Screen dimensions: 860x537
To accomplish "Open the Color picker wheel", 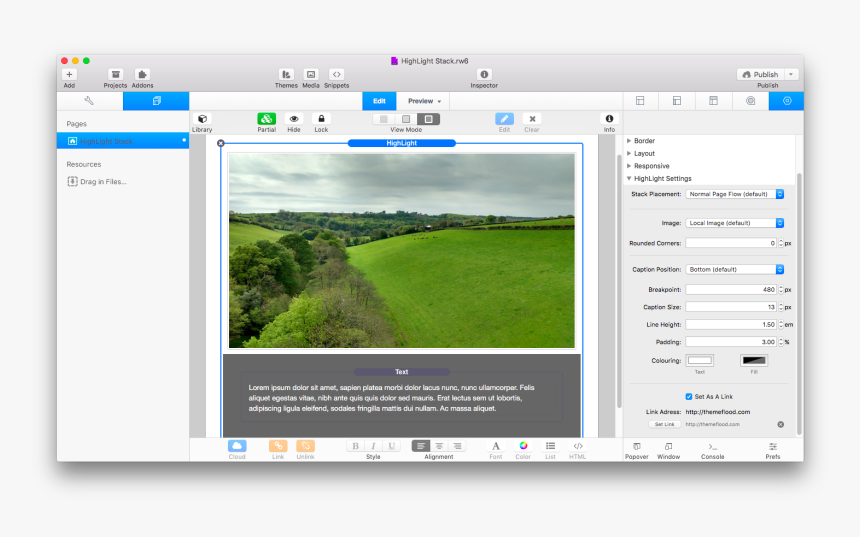I will (523, 446).
